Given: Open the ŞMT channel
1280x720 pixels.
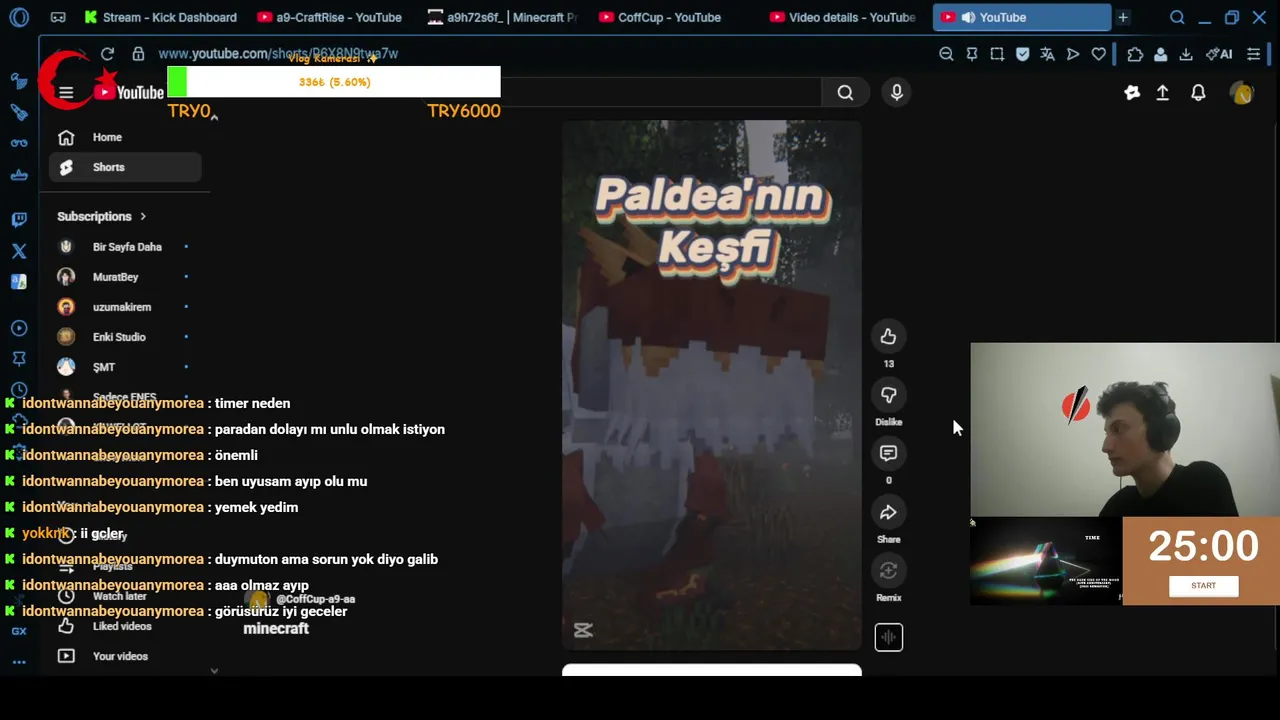Looking at the screenshot, I should point(125,367).
